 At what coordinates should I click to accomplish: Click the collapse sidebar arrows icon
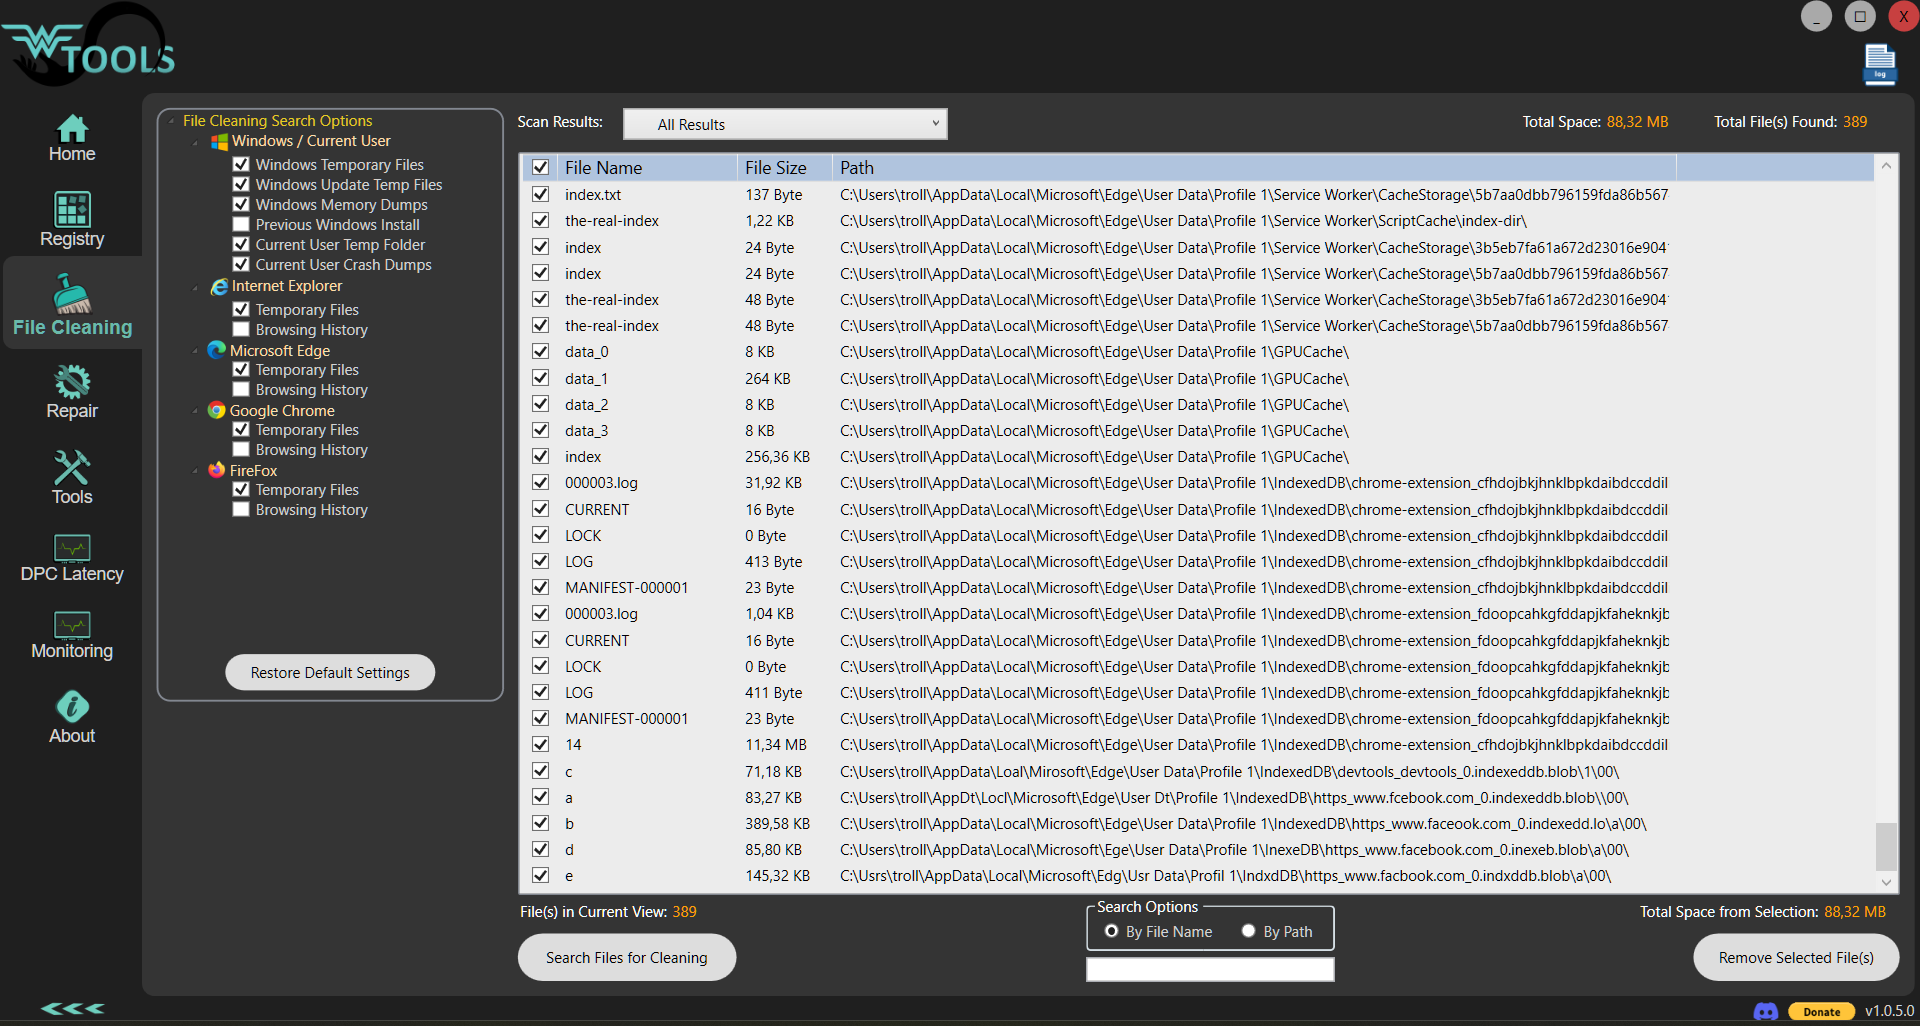72,1008
